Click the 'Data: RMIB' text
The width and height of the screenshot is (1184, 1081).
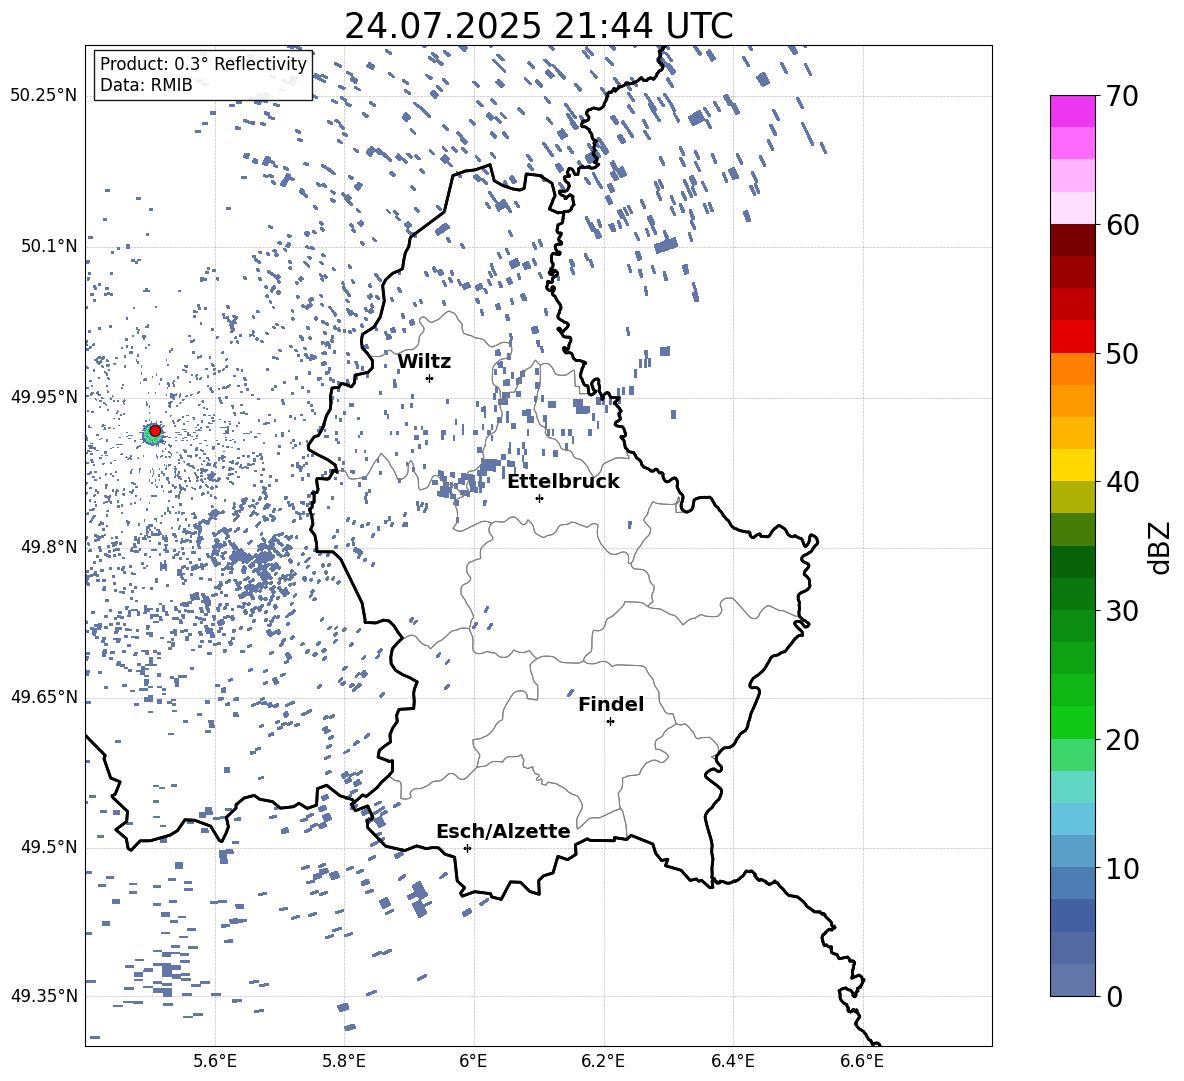click(x=146, y=85)
